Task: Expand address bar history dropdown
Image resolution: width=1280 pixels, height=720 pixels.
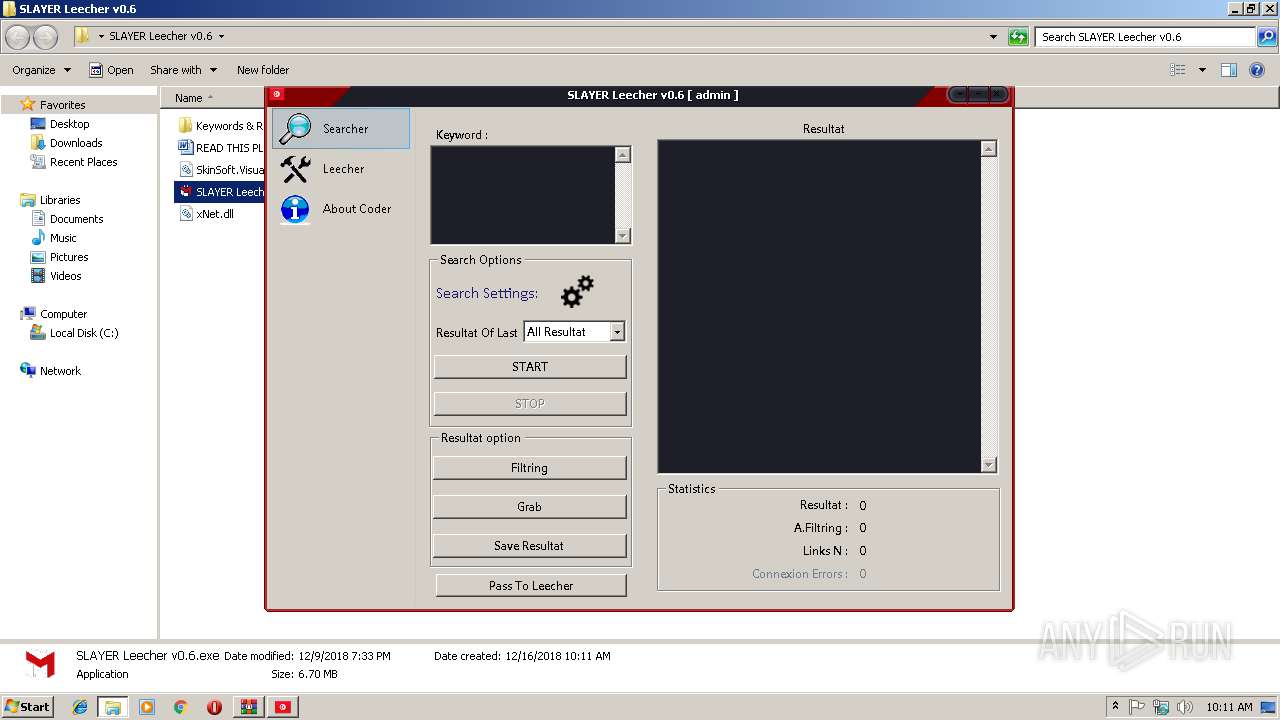Action: pos(993,37)
